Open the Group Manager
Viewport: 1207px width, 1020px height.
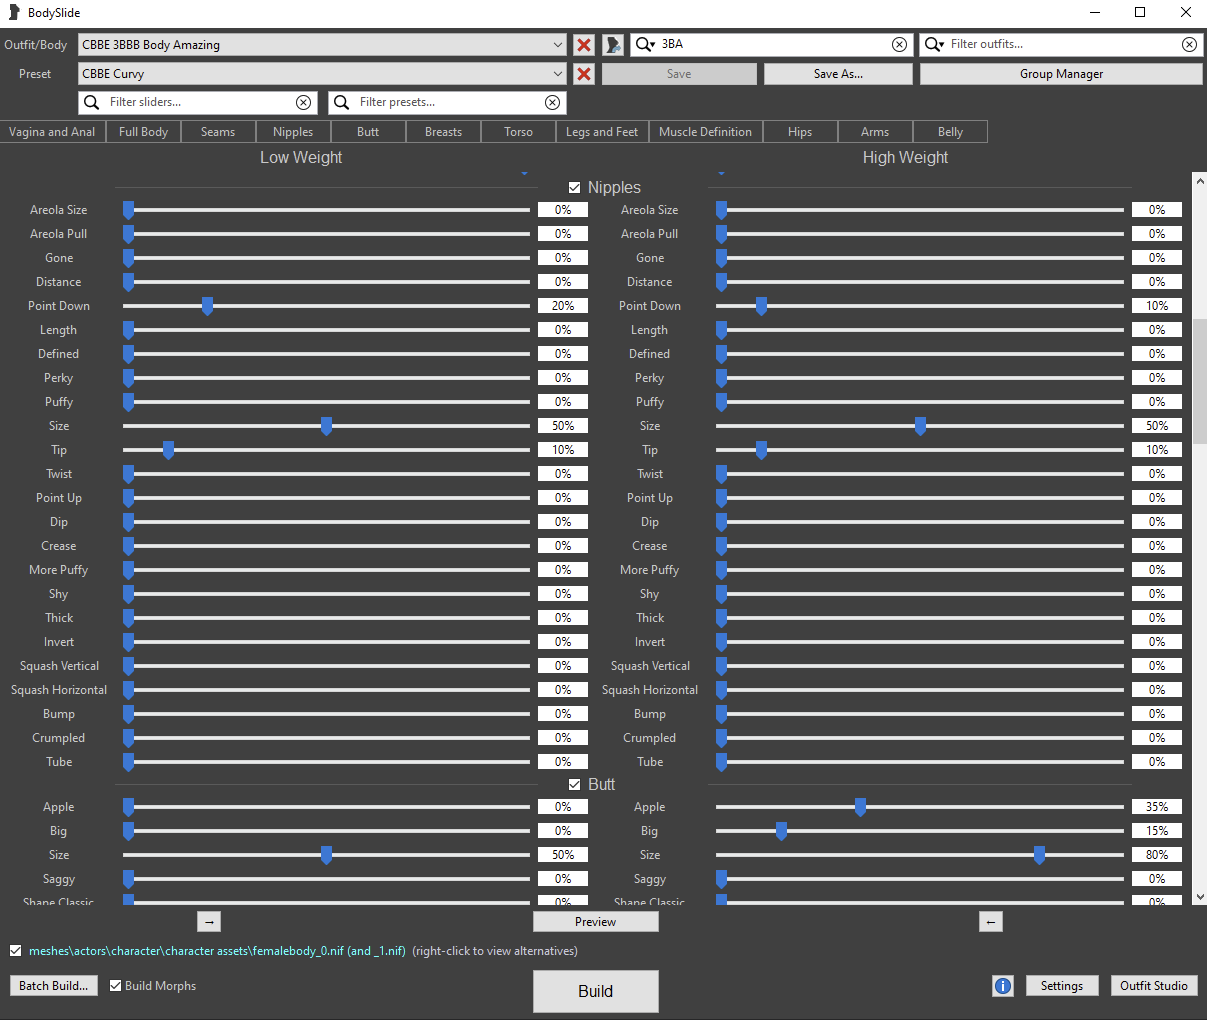(1061, 74)
